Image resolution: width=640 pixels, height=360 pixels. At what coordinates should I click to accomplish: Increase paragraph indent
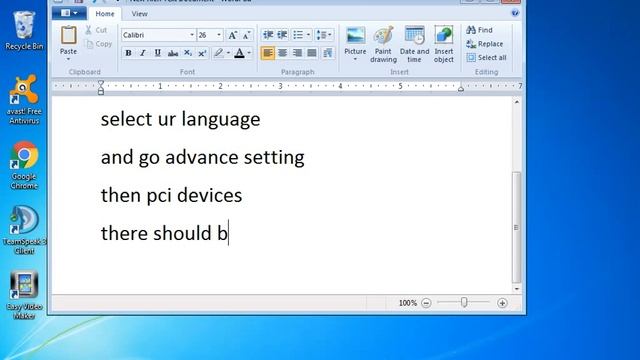click(x=282, y=35)
